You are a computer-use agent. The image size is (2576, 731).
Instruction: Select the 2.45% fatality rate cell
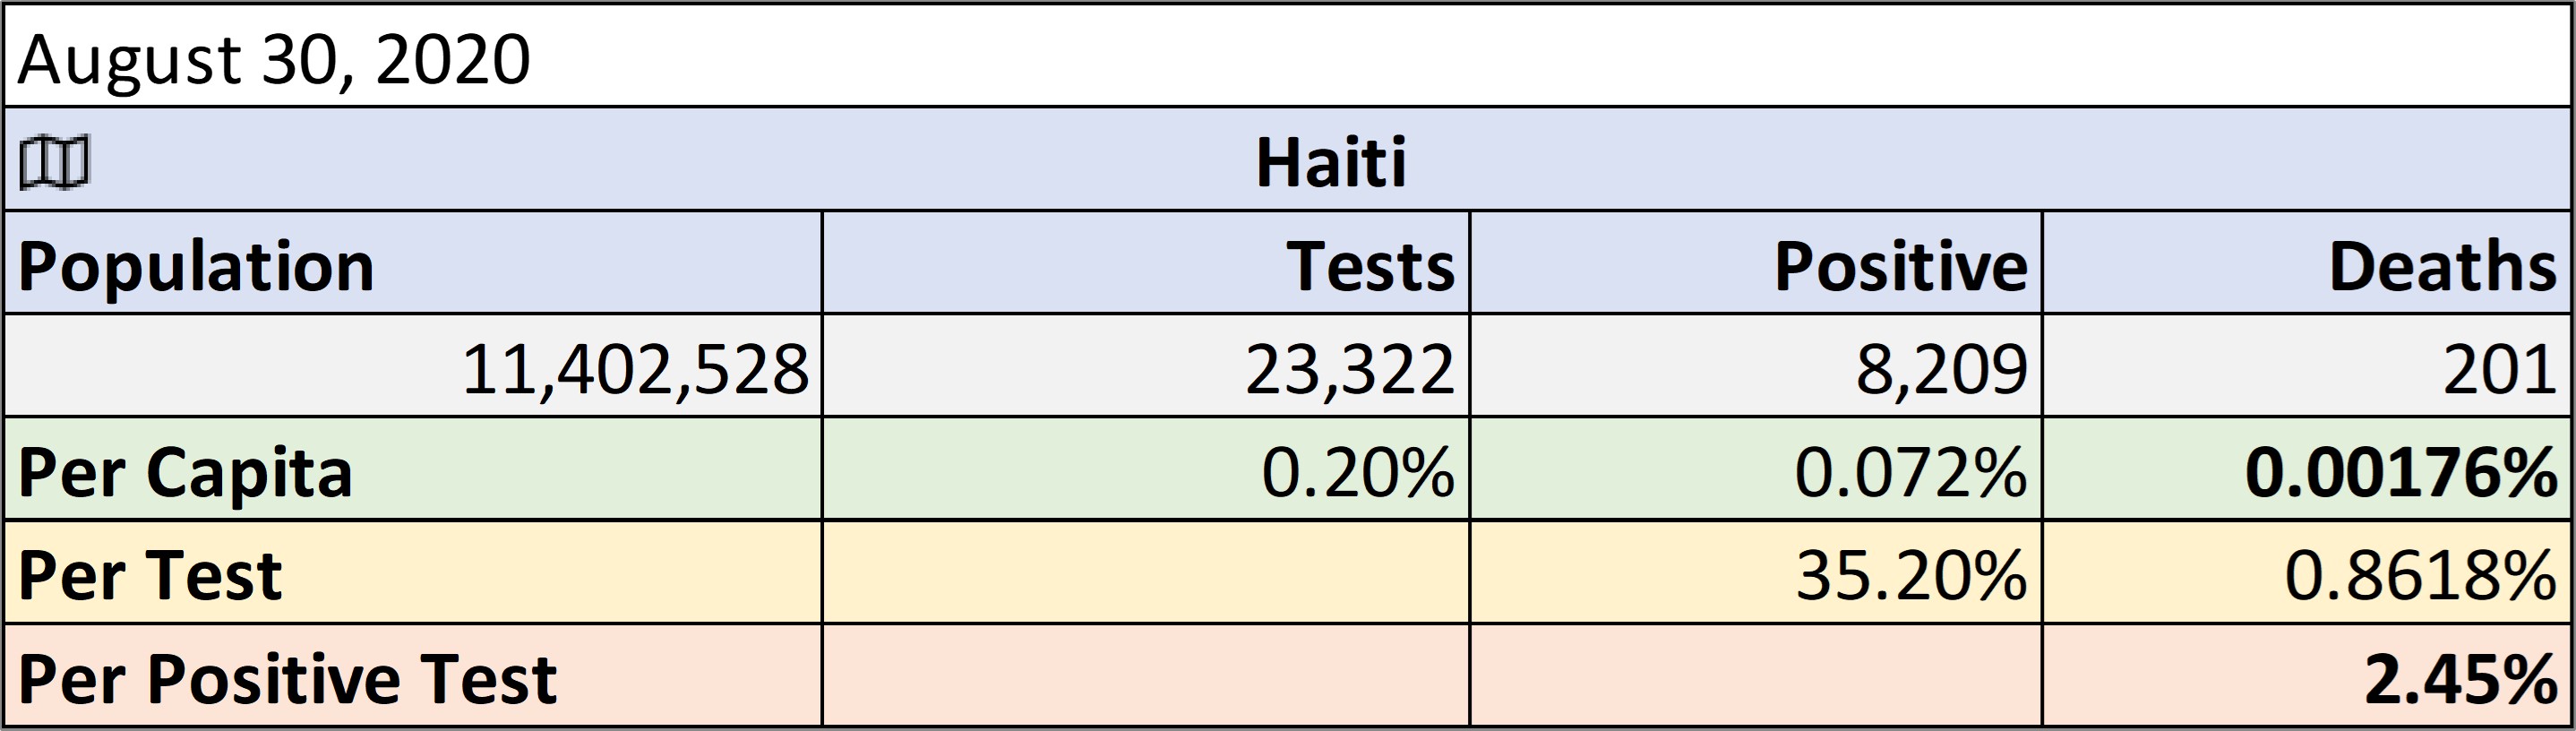2307,676
